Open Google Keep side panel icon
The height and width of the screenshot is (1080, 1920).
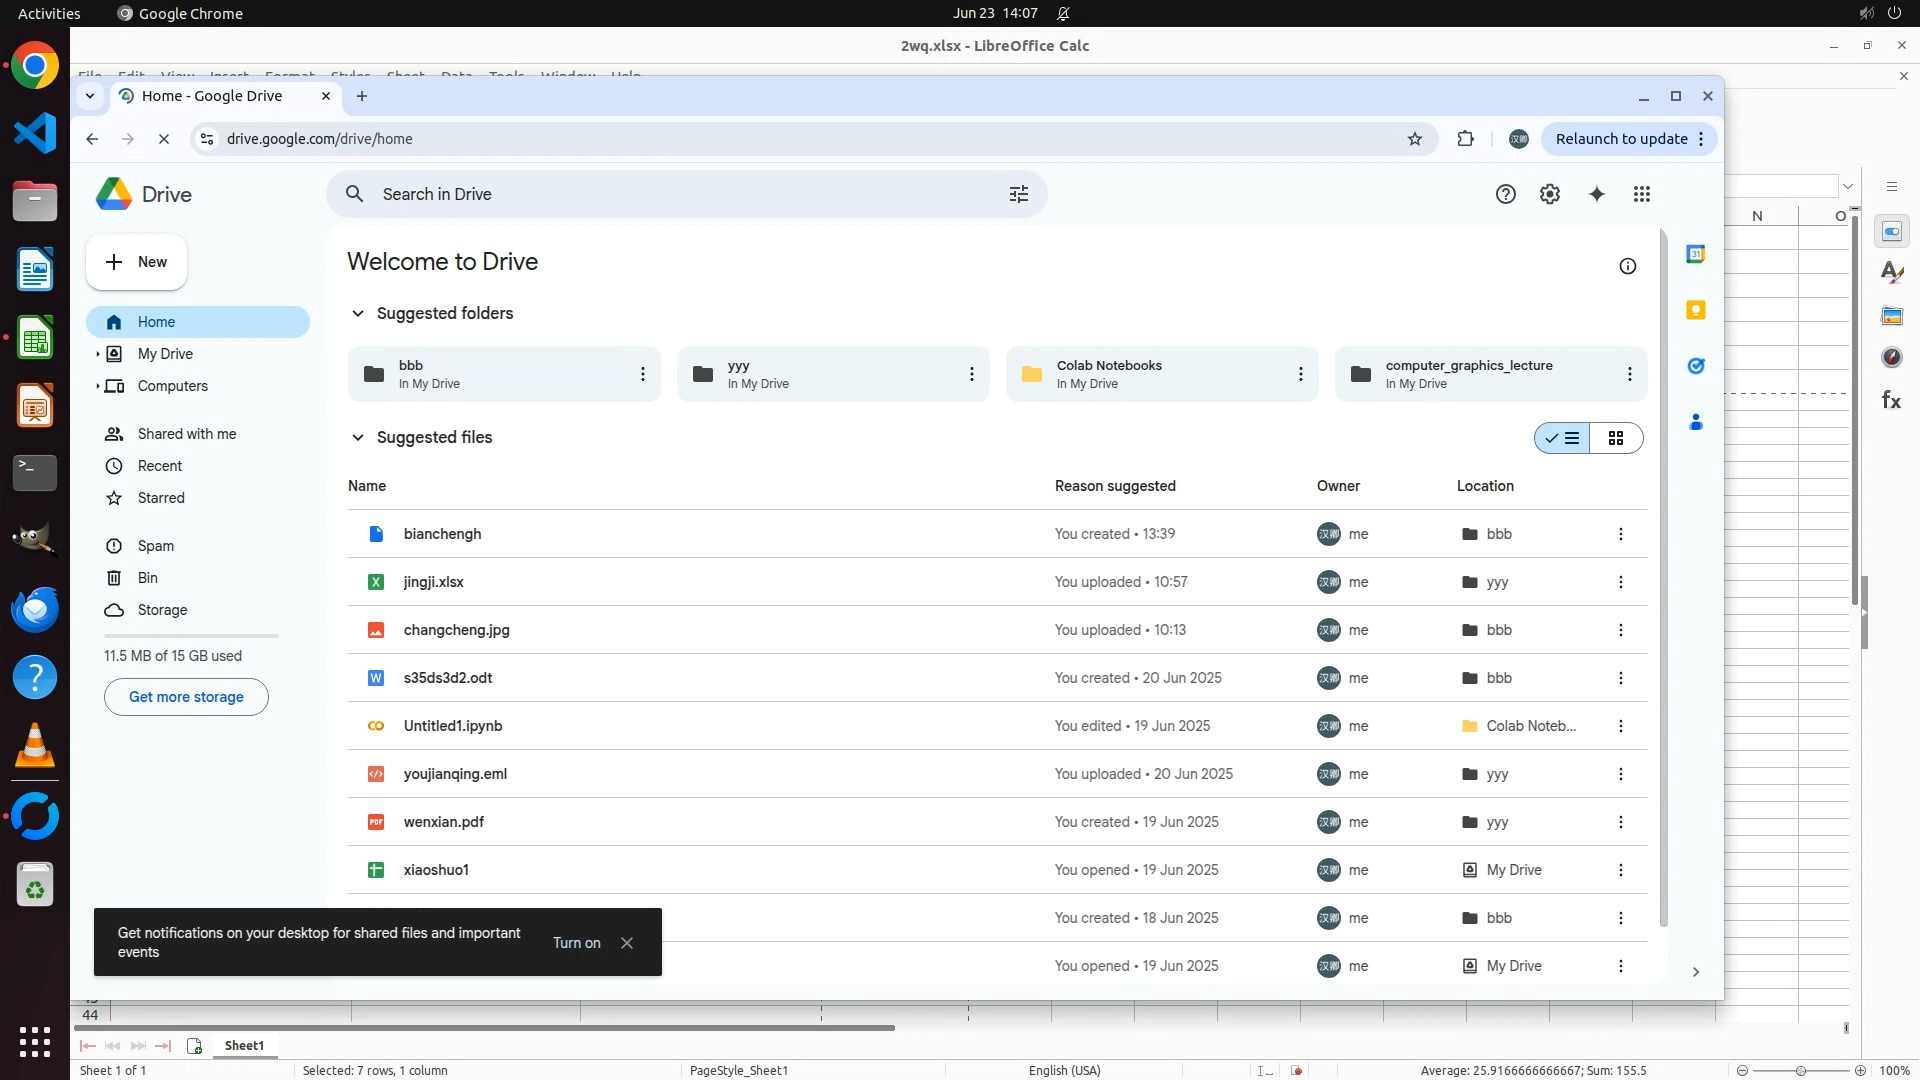point(1695,310)
